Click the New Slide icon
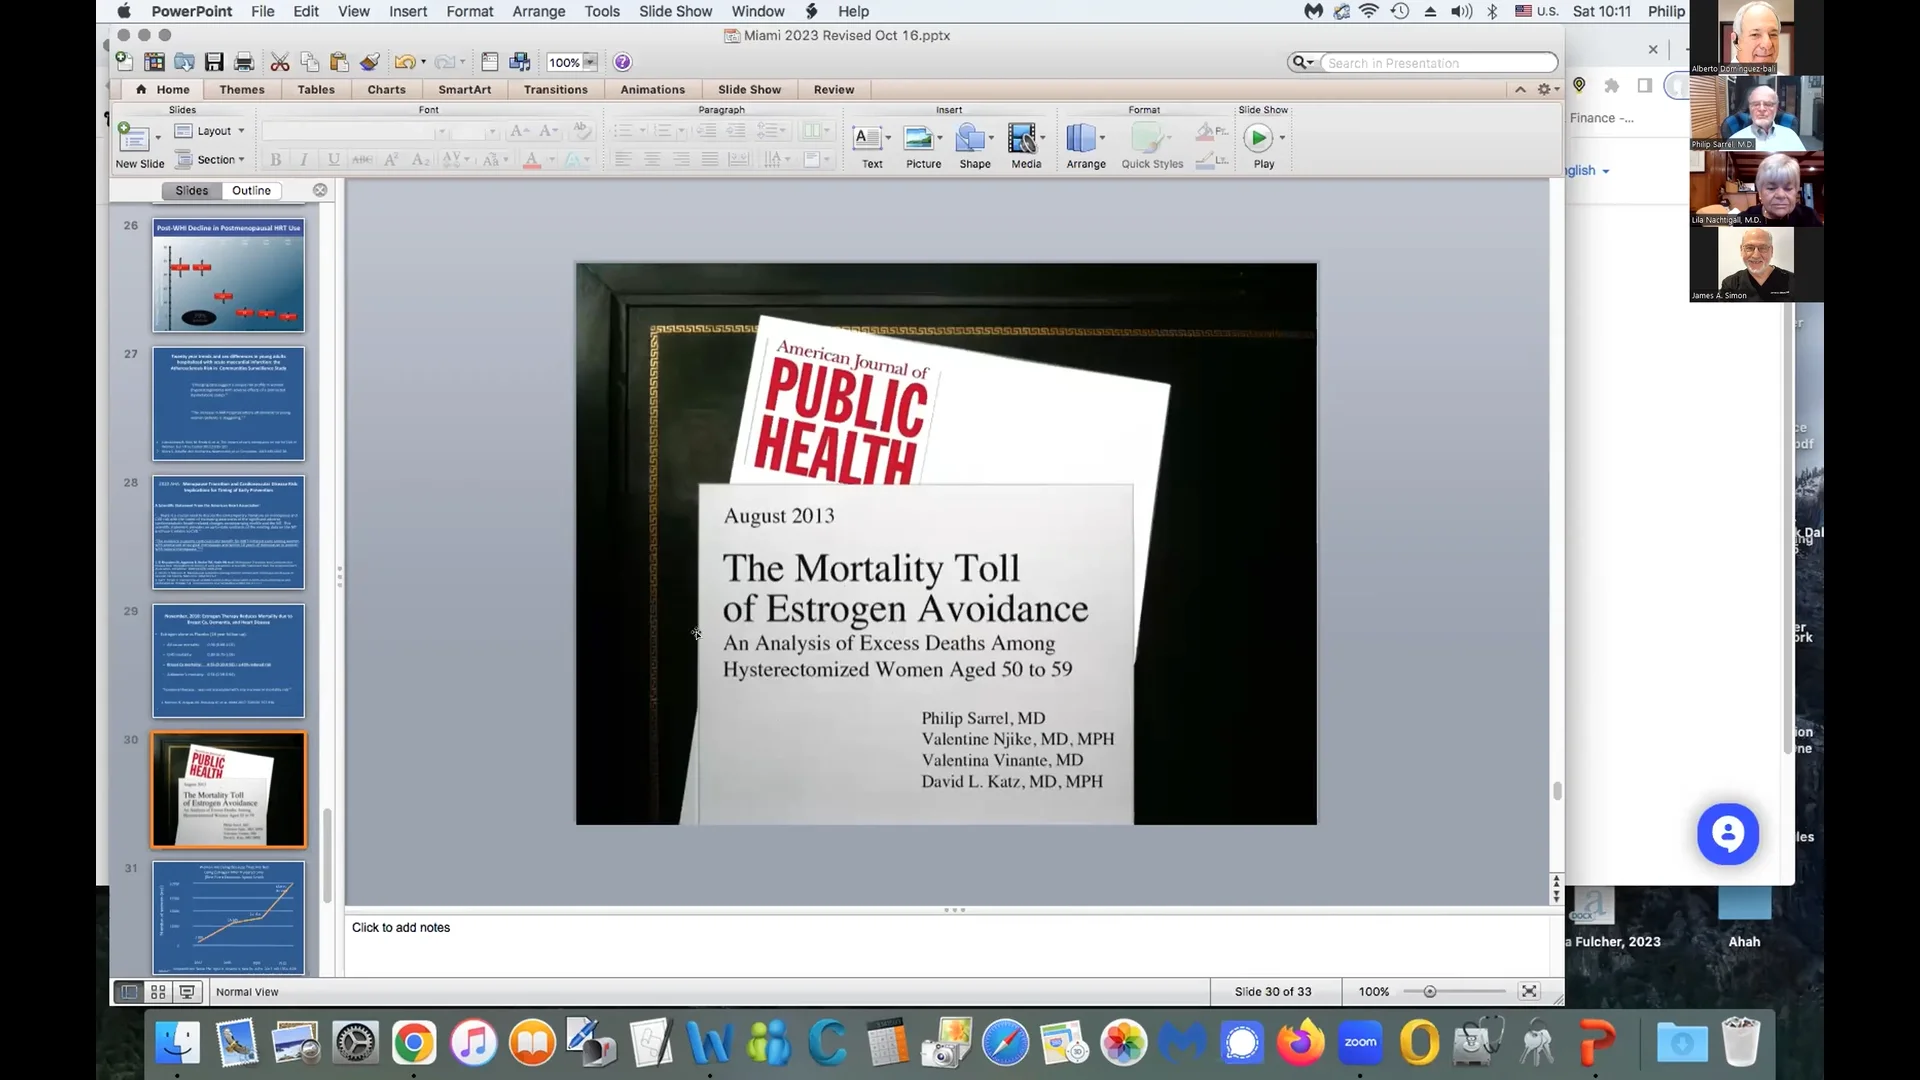 132,137
